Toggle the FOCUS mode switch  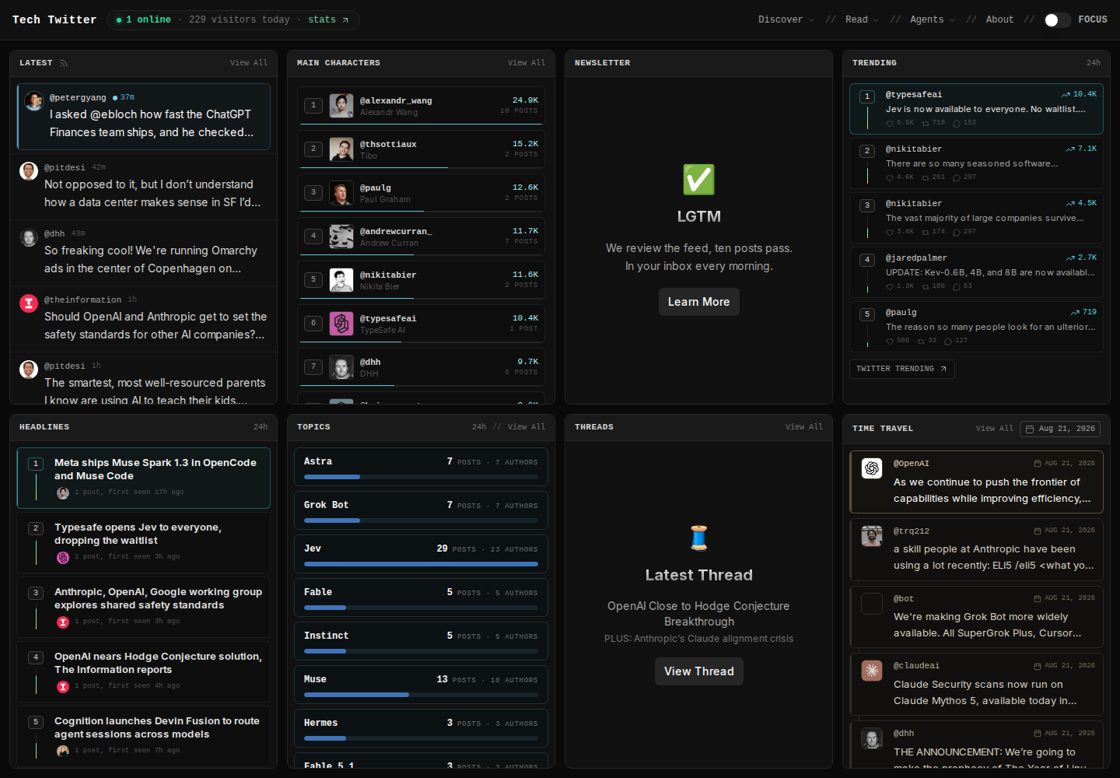pos(1056,20)
